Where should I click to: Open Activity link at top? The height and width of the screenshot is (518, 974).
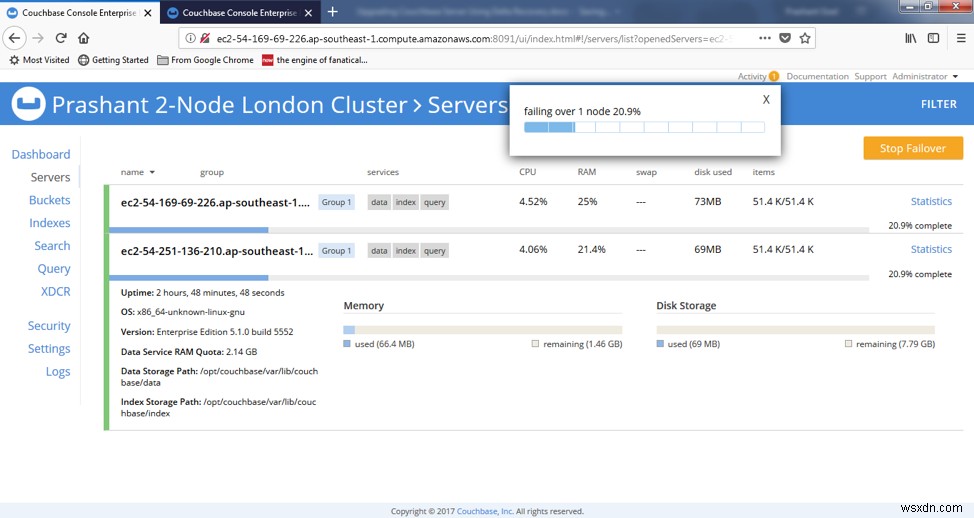tap(752, 76)
